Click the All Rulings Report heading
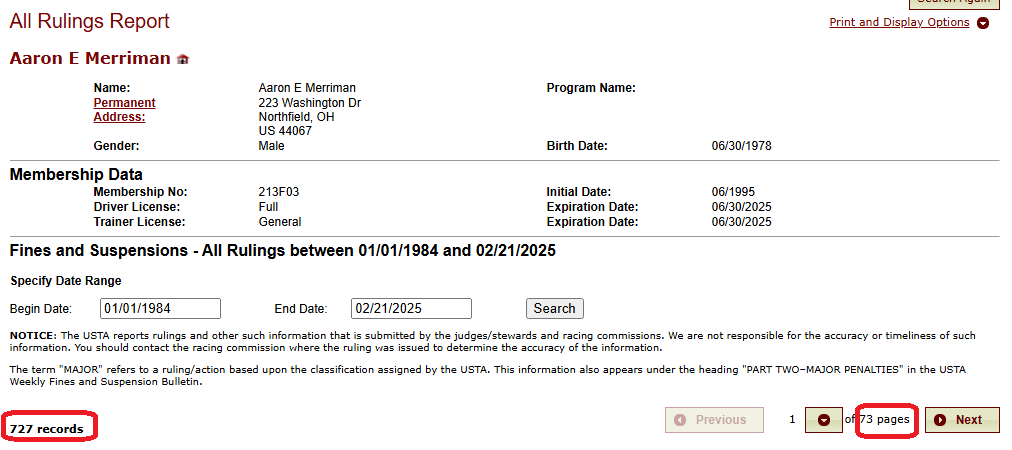Screen dimensions: 1012x450 point(90,21)
